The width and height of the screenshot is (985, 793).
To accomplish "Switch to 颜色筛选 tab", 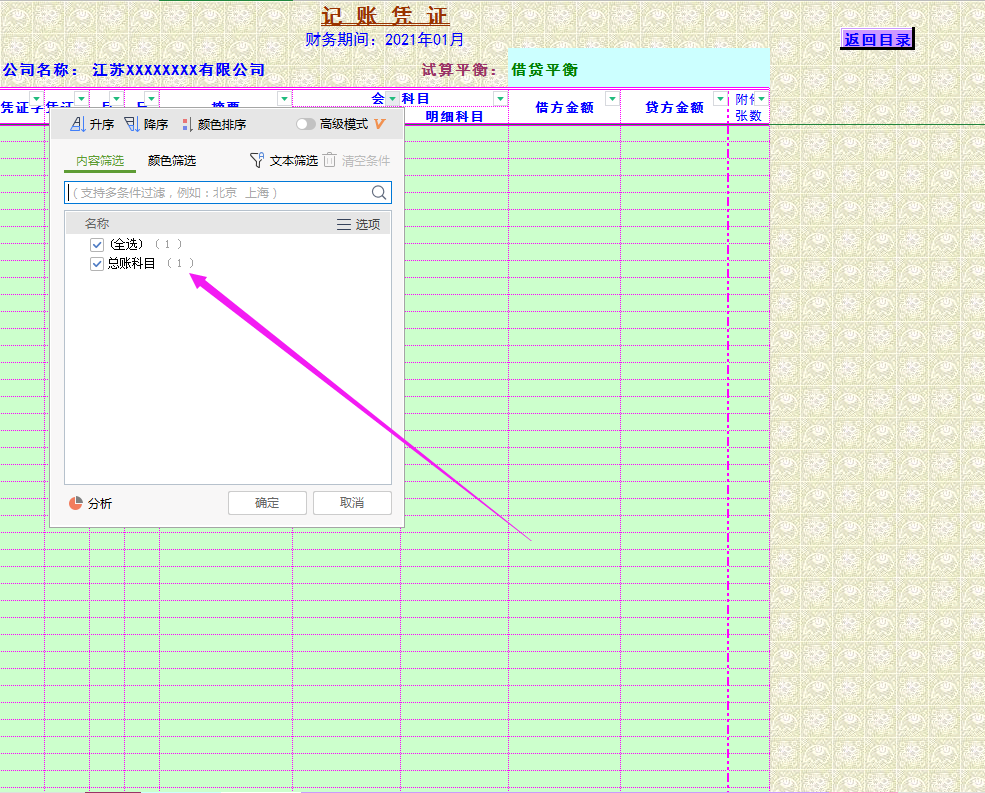I will [171, 161].
